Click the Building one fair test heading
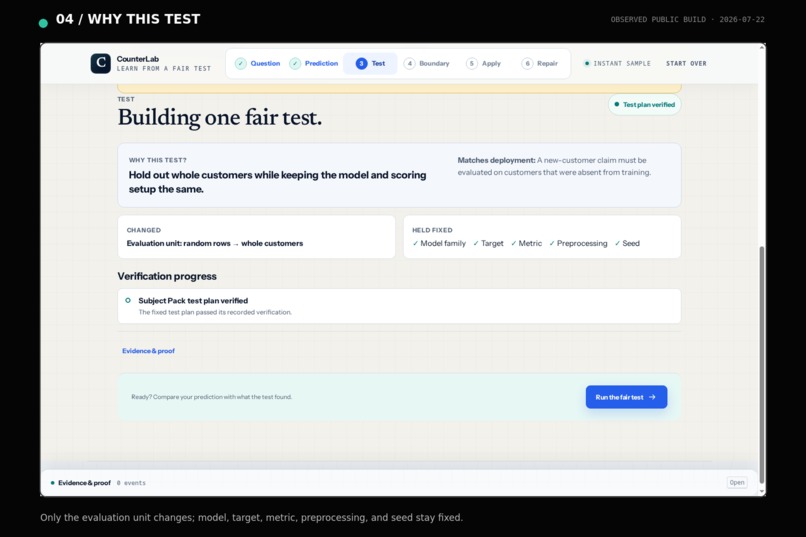 [x=219, y=118]
